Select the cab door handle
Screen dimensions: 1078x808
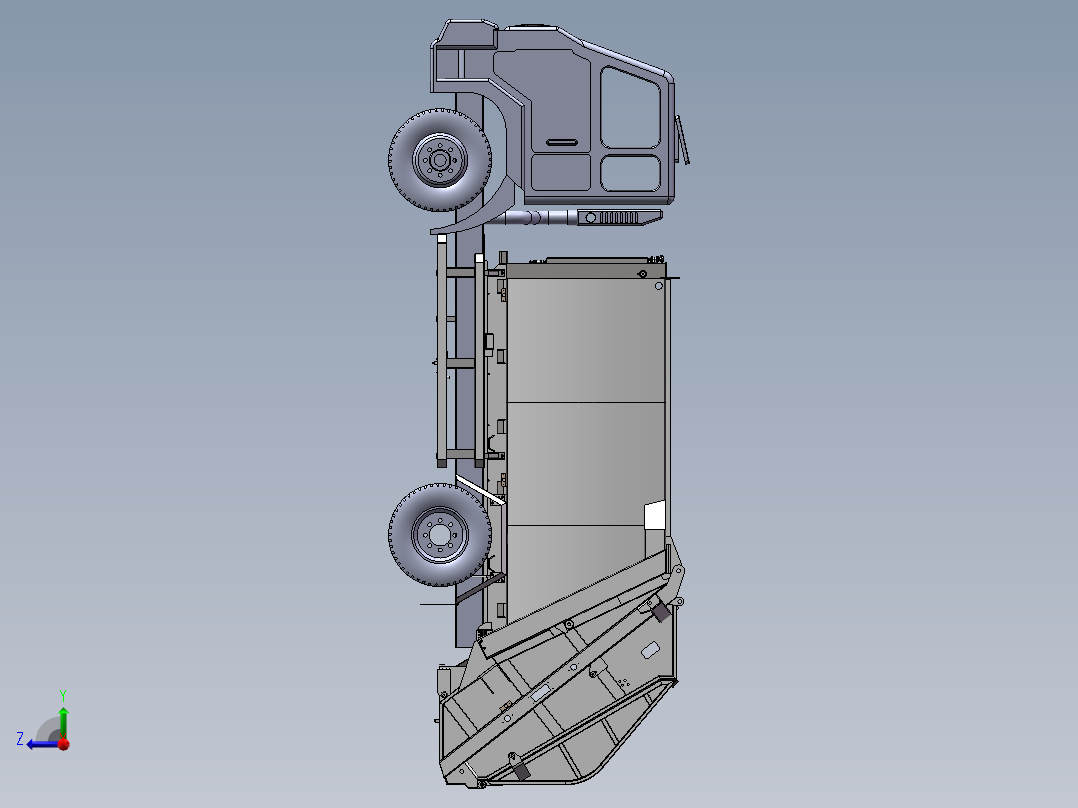[x=562, y=142]
